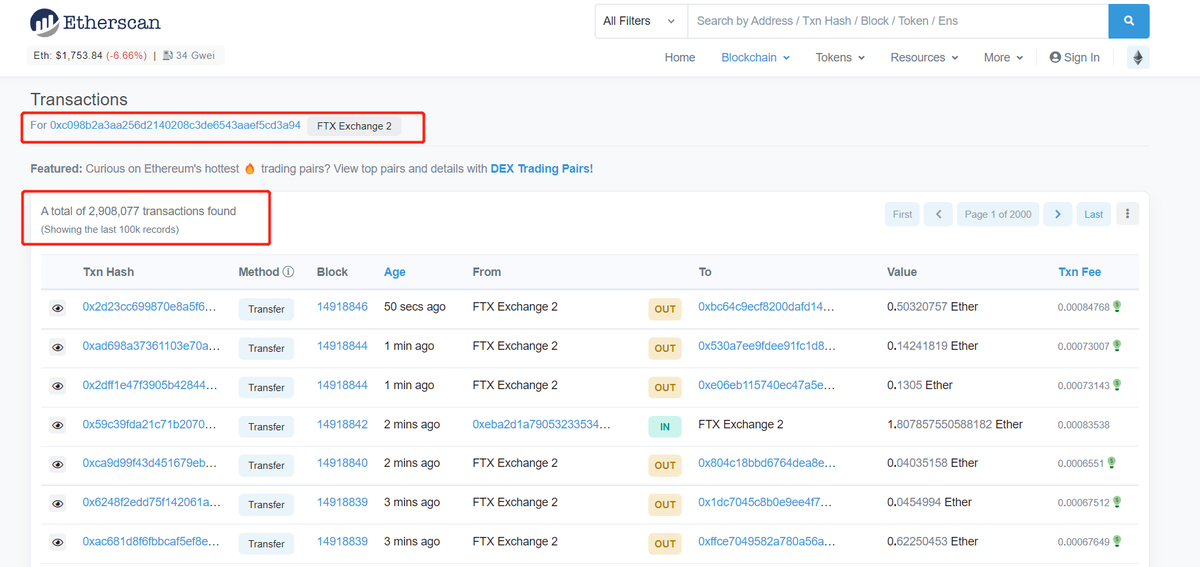
Task: Open sender address 0xeba2d1a79053233534
Action: (541, 424)
